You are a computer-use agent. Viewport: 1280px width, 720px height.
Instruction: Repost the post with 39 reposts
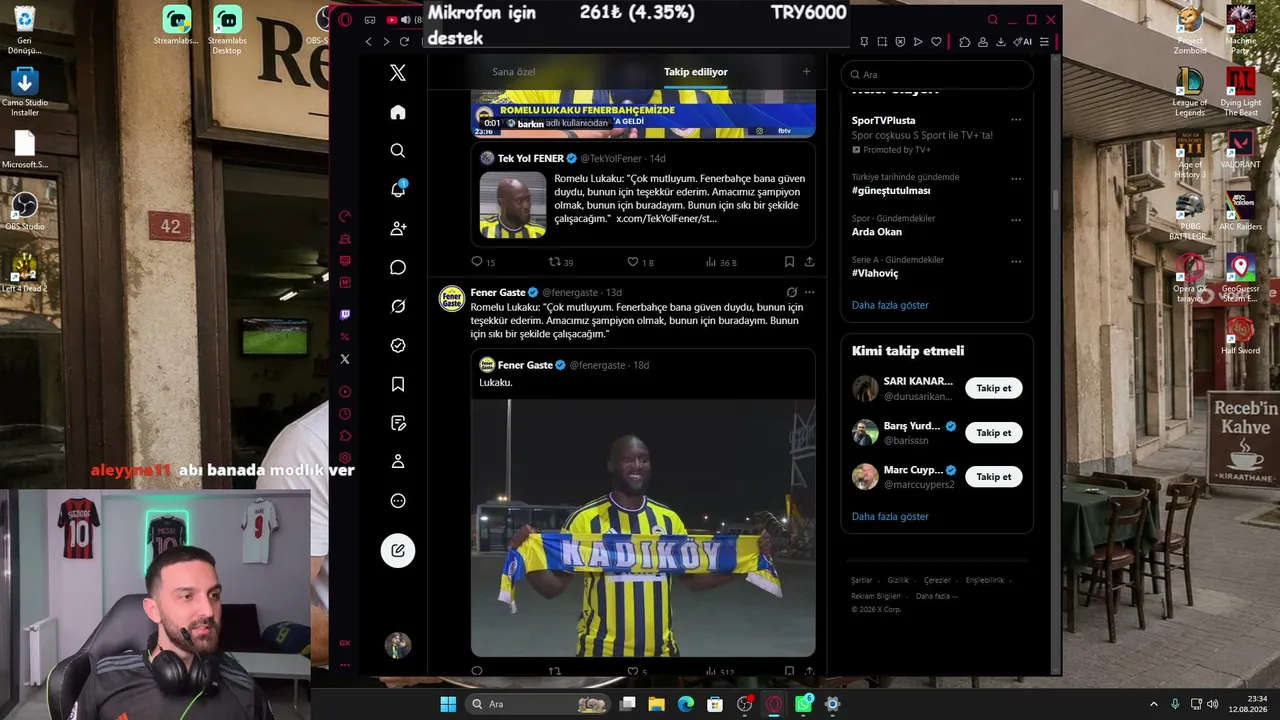555,262
